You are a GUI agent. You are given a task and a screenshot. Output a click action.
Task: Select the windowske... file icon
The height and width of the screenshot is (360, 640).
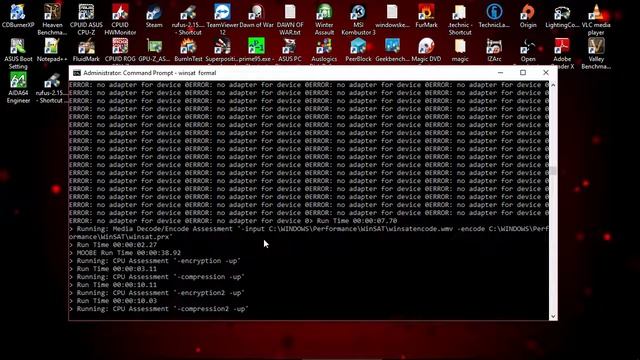(392, 16)
